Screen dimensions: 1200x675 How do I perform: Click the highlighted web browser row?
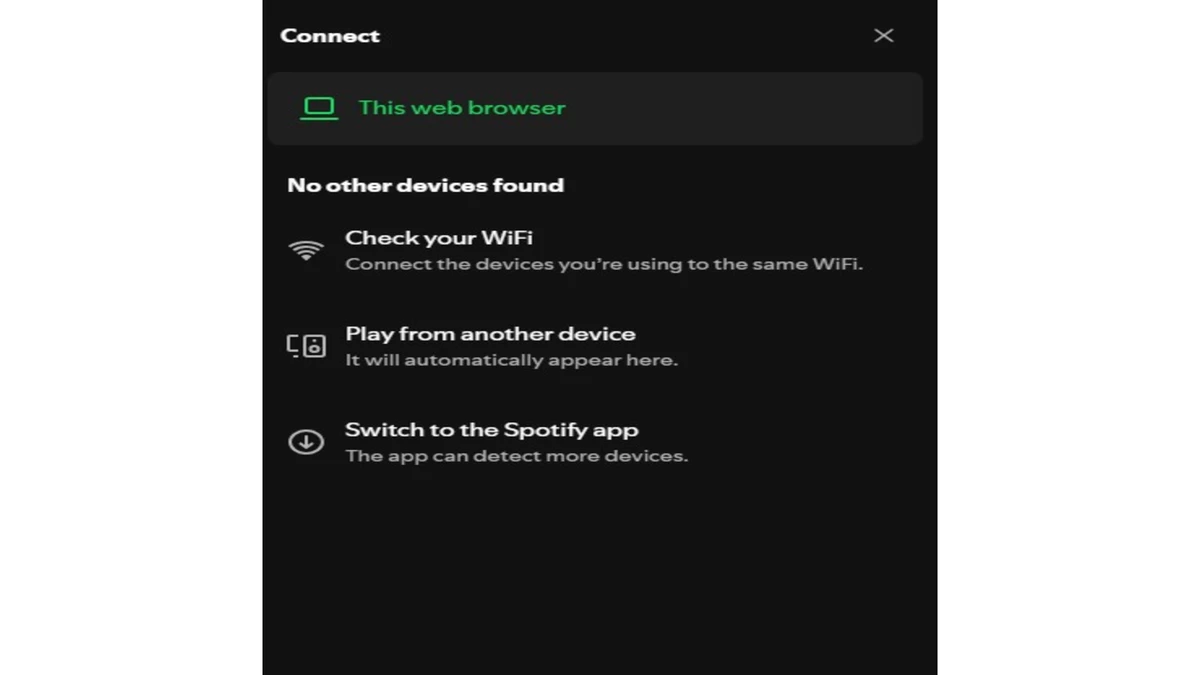[595, 107]
